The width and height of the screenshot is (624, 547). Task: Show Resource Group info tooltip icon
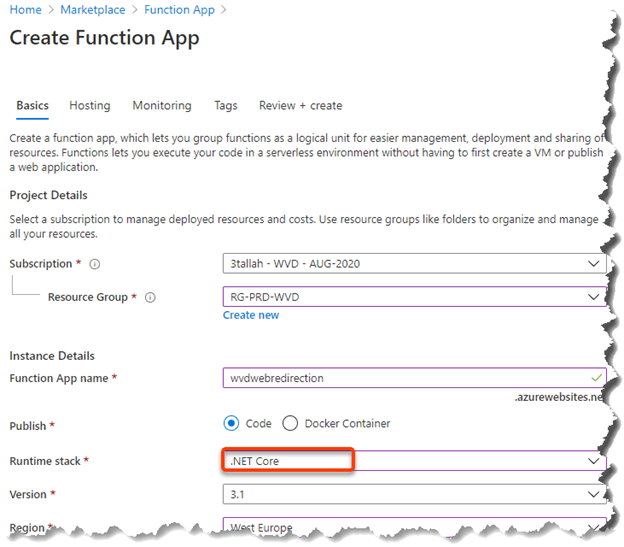[x=150, y=297]
